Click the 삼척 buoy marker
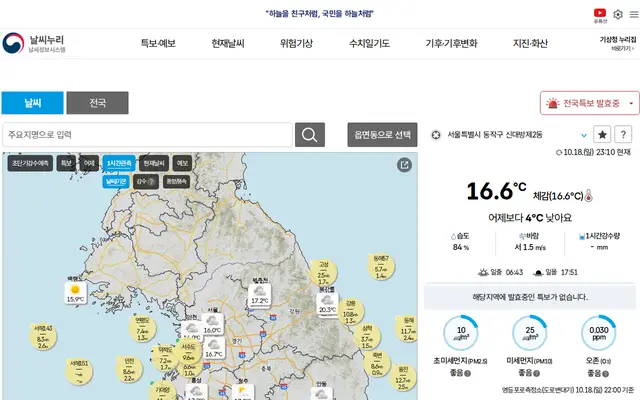This screenshot has width=640, height=400. tap(367, 336)
